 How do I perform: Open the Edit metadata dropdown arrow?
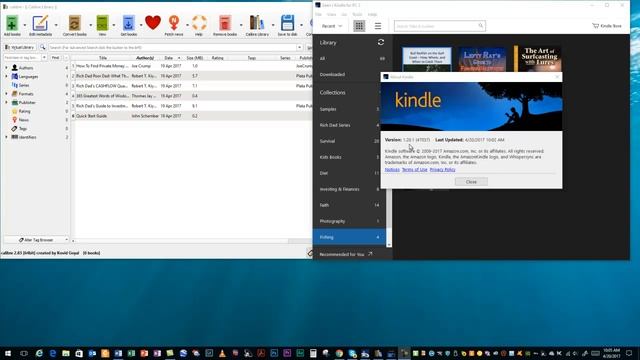[56, 25]
